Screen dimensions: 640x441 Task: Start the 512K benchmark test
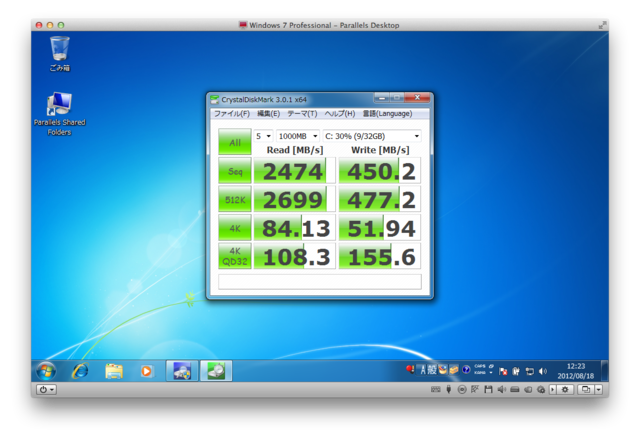pyautogui.click(x=235, y=199)
